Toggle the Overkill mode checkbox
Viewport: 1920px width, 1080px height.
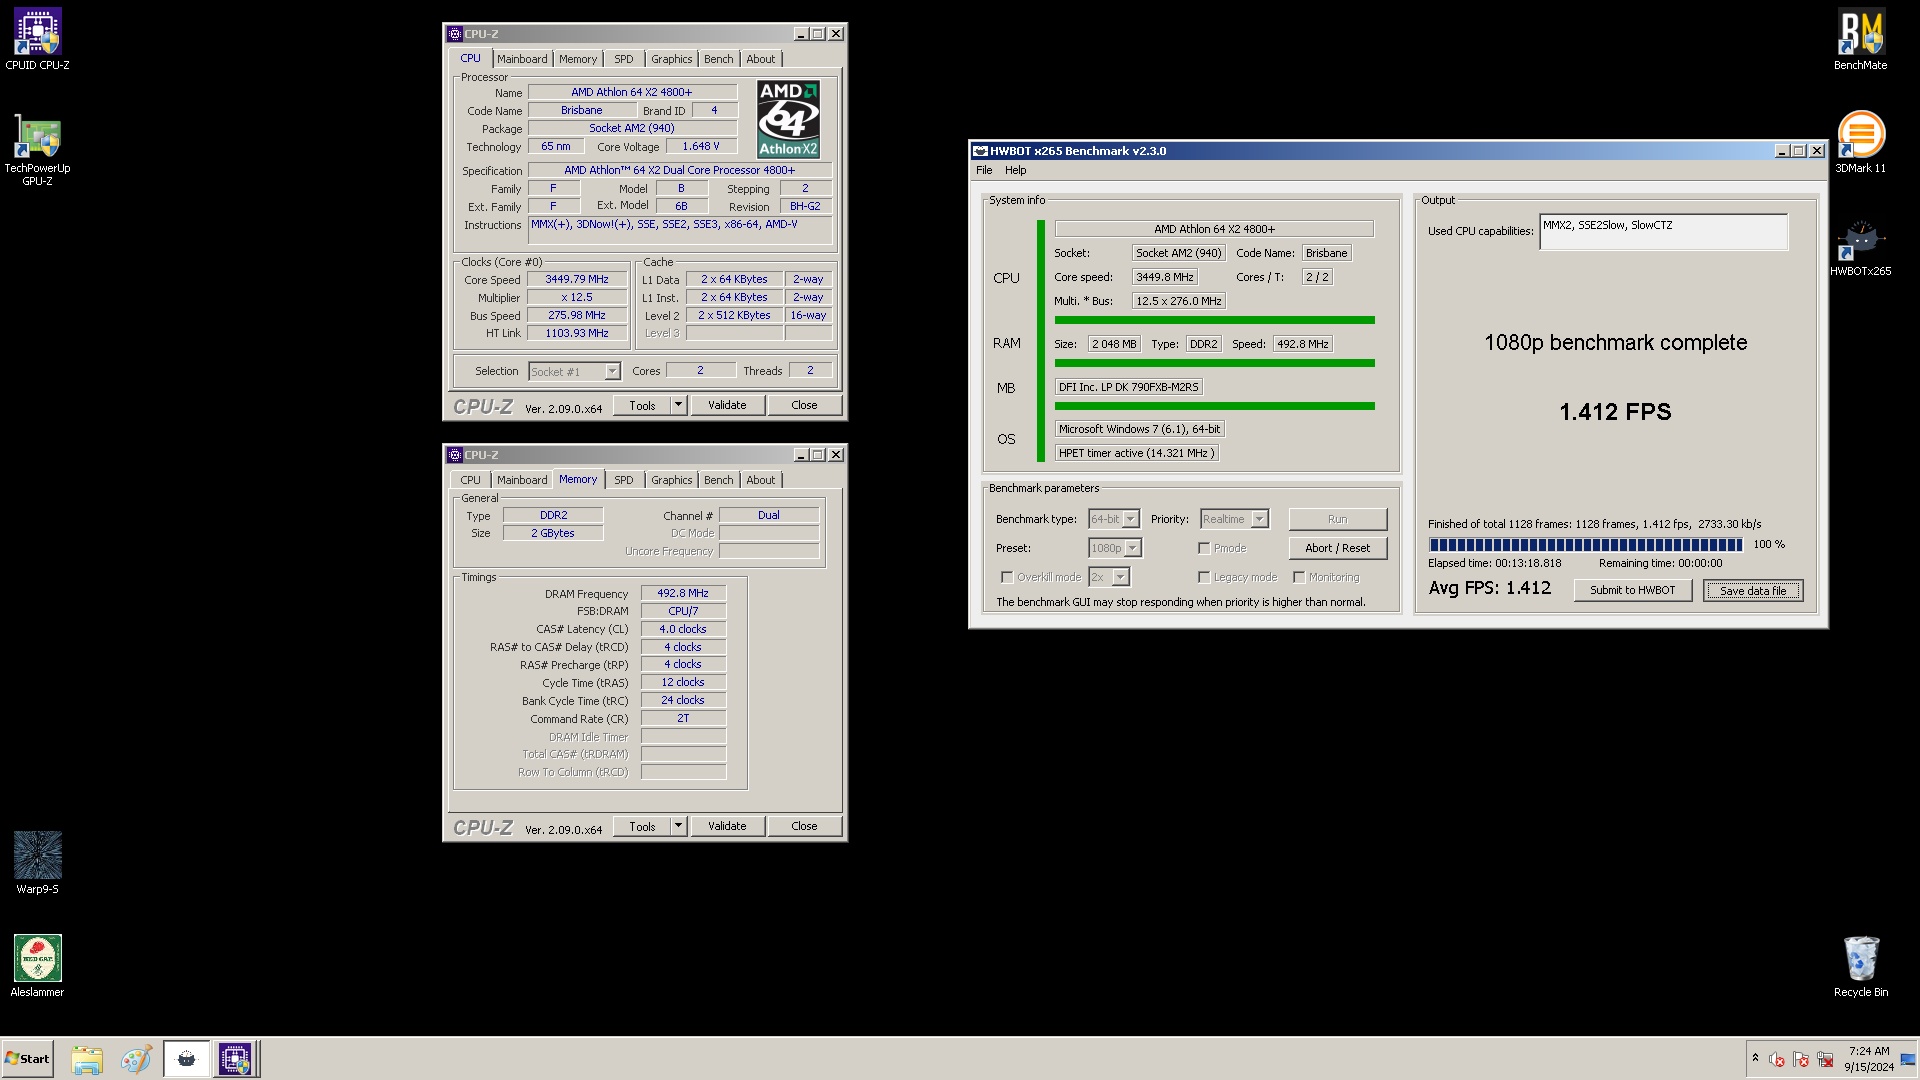[x=1007, y=577]
